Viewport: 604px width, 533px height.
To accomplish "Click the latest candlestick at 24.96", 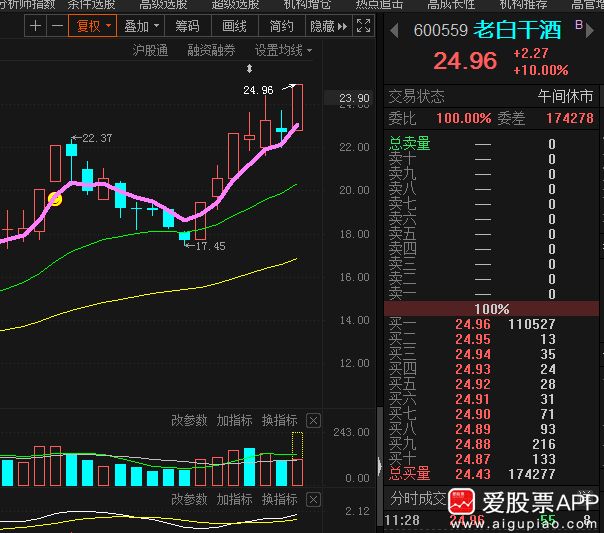I will (297, 107).
